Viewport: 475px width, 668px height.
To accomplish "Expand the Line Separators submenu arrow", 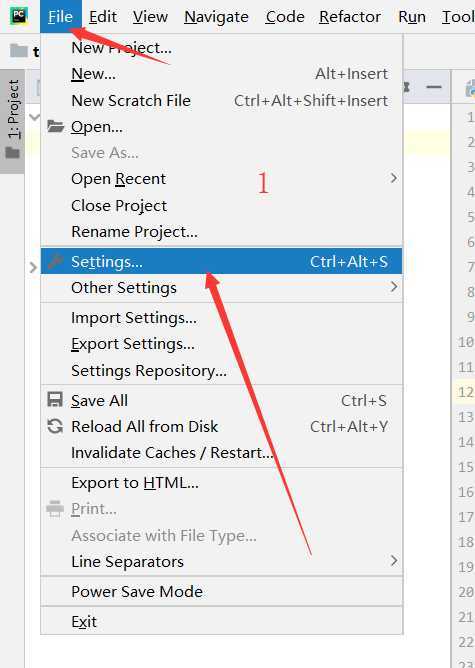I will coord(394,561).
